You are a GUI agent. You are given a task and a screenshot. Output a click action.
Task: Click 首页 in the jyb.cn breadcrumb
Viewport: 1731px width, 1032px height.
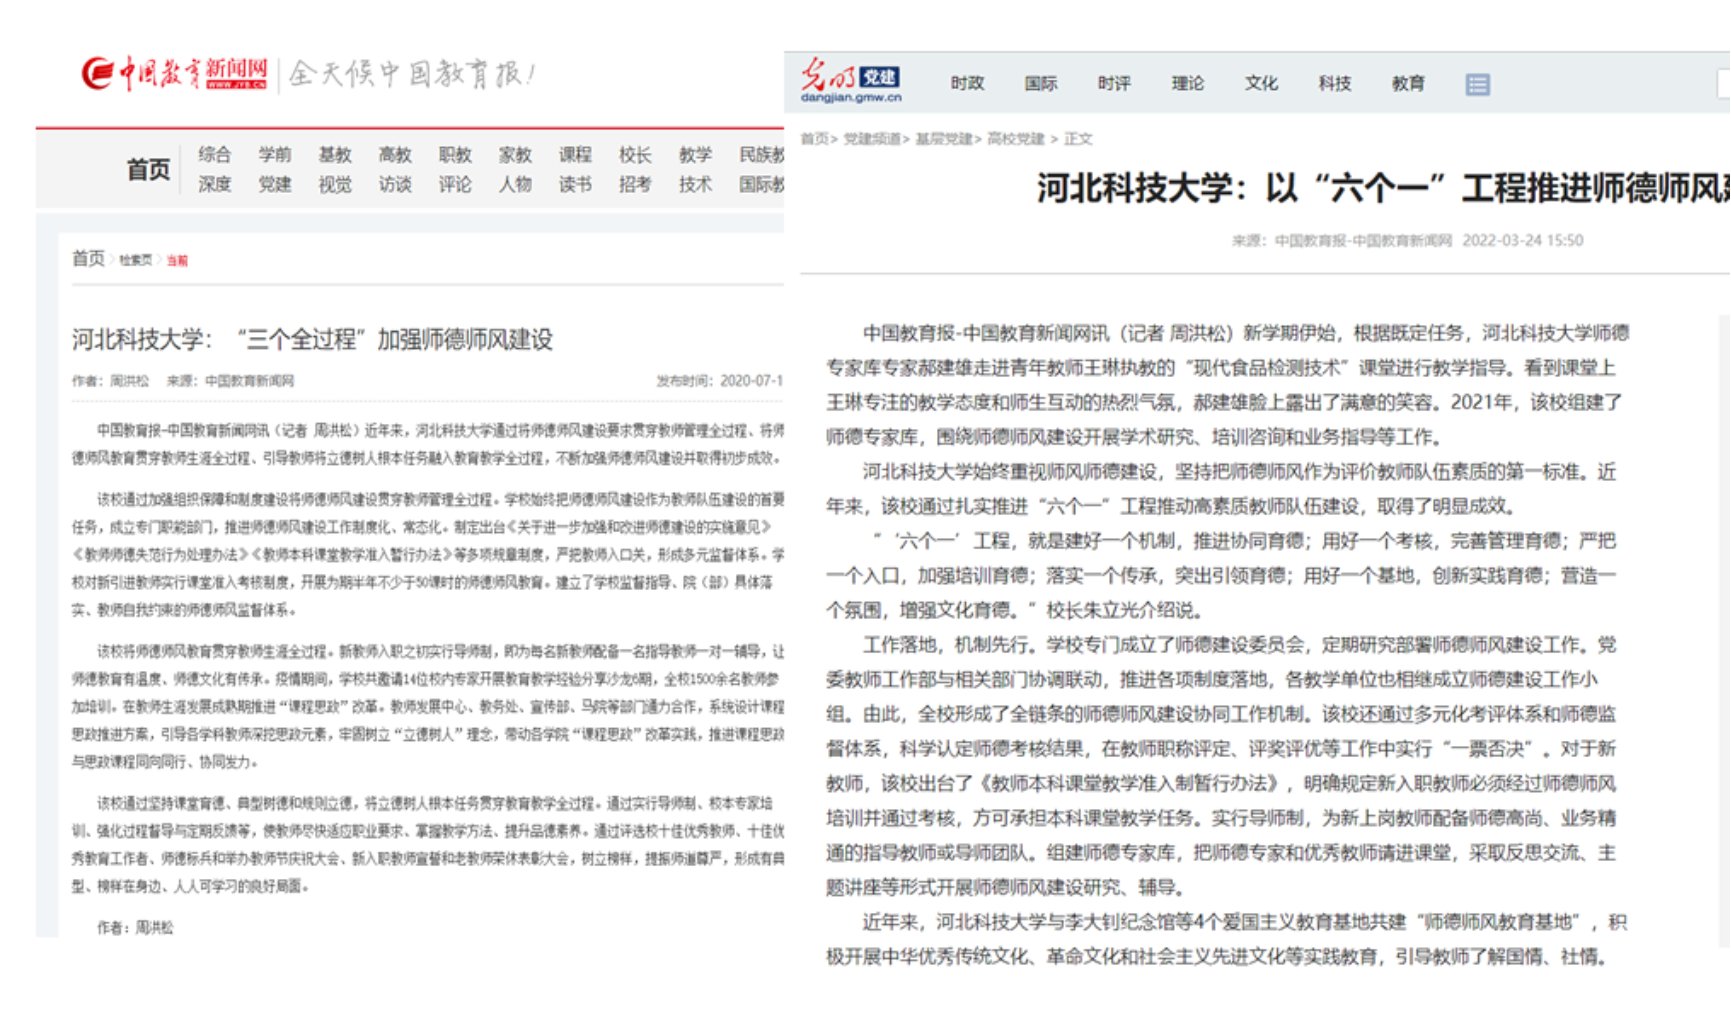(88, 258)
